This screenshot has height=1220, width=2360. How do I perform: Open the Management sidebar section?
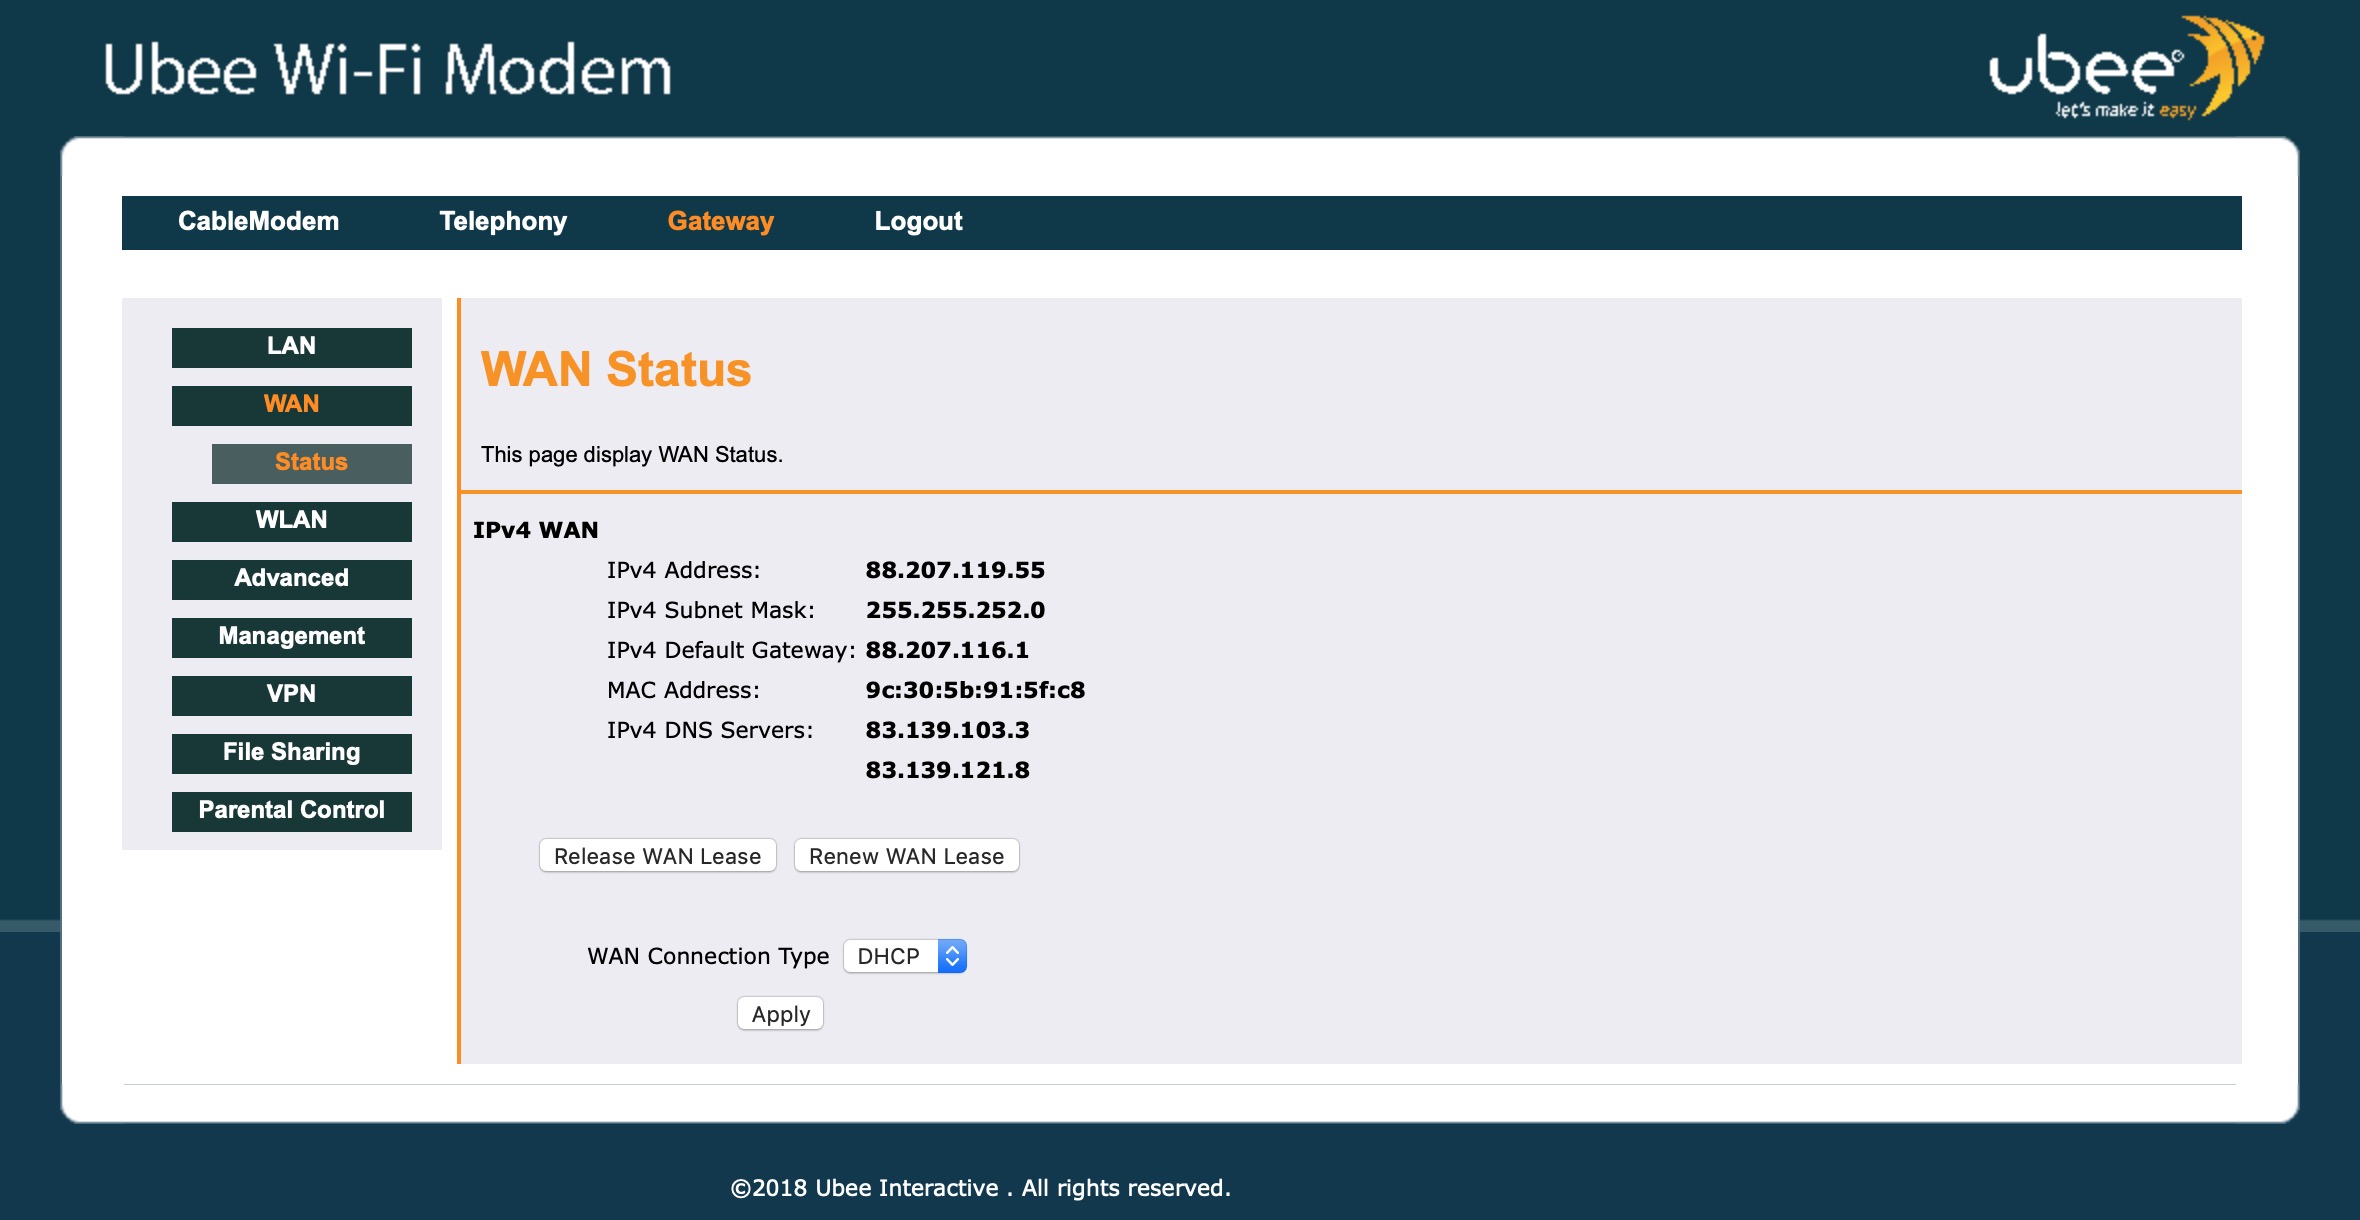(x=291, y=637)
